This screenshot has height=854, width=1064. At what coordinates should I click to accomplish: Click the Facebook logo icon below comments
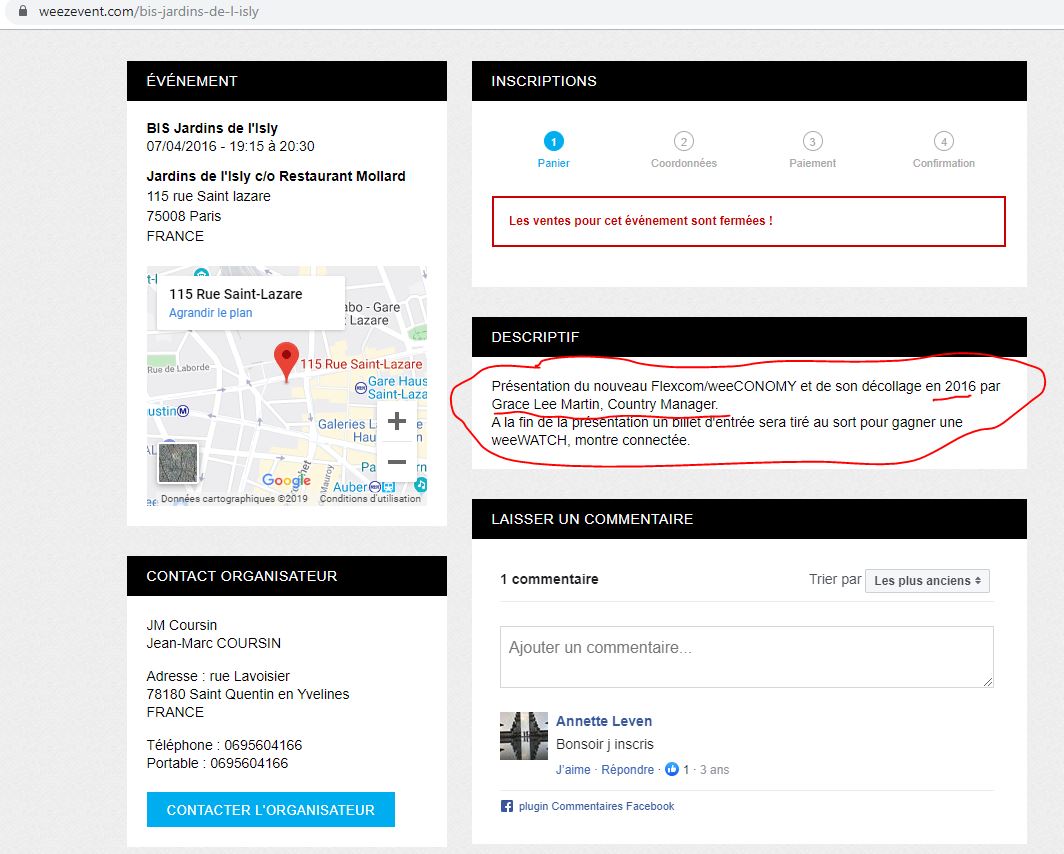[x=507, y=806]
